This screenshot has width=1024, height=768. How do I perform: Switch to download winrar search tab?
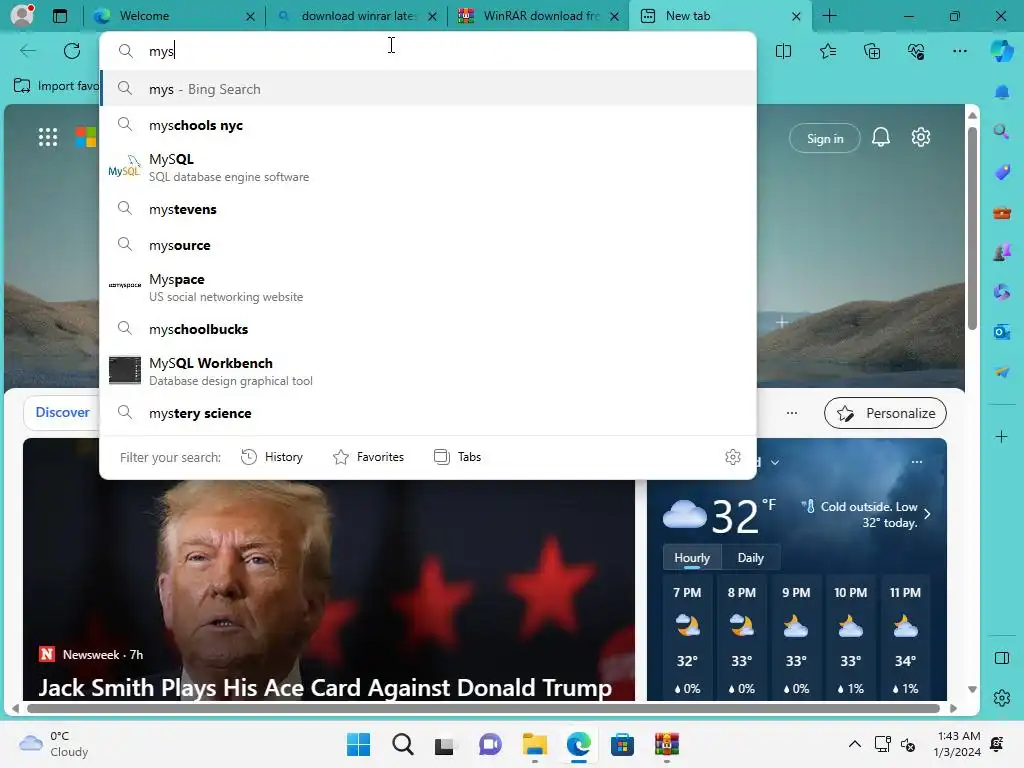coord(357,16)
